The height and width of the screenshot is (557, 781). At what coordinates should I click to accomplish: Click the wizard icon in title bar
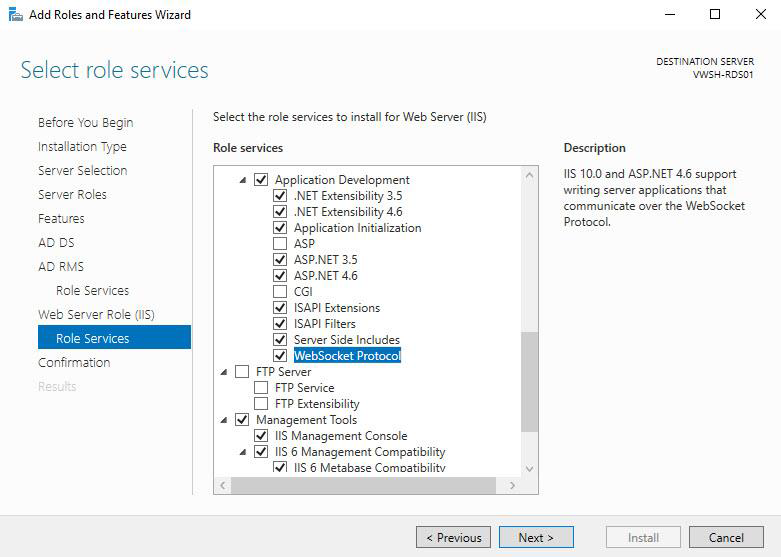[x=15, y=14]
